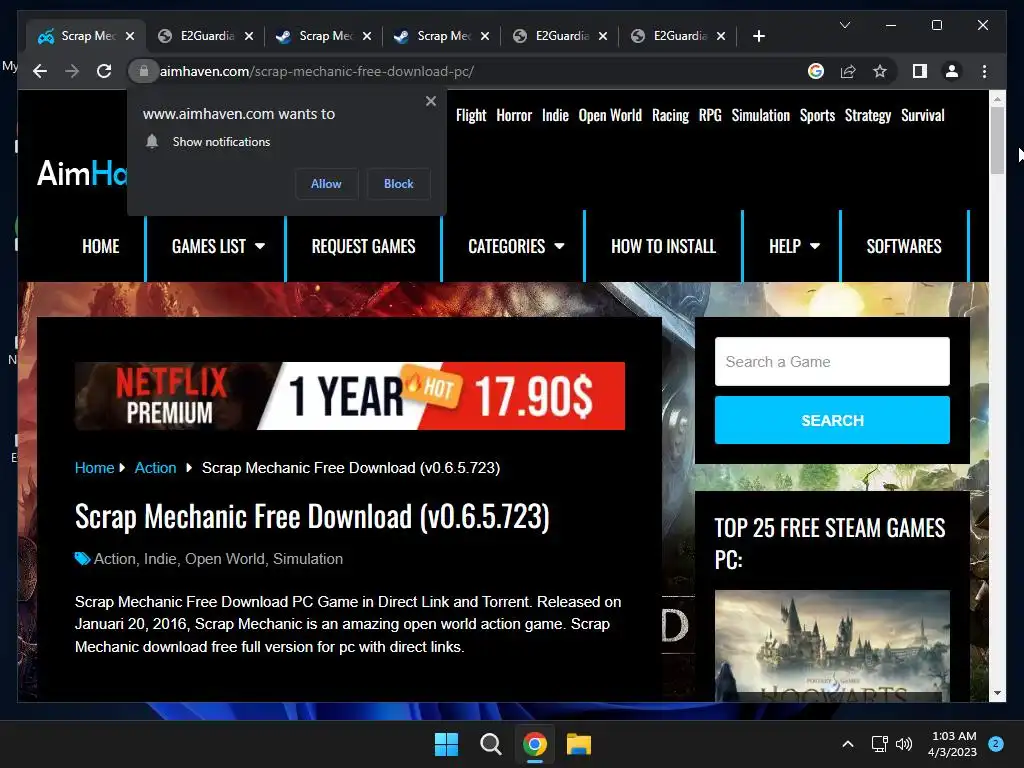This screenshot has width=1024, height=768.
Task: Share this page using the share icon
Action: (848, 71)
